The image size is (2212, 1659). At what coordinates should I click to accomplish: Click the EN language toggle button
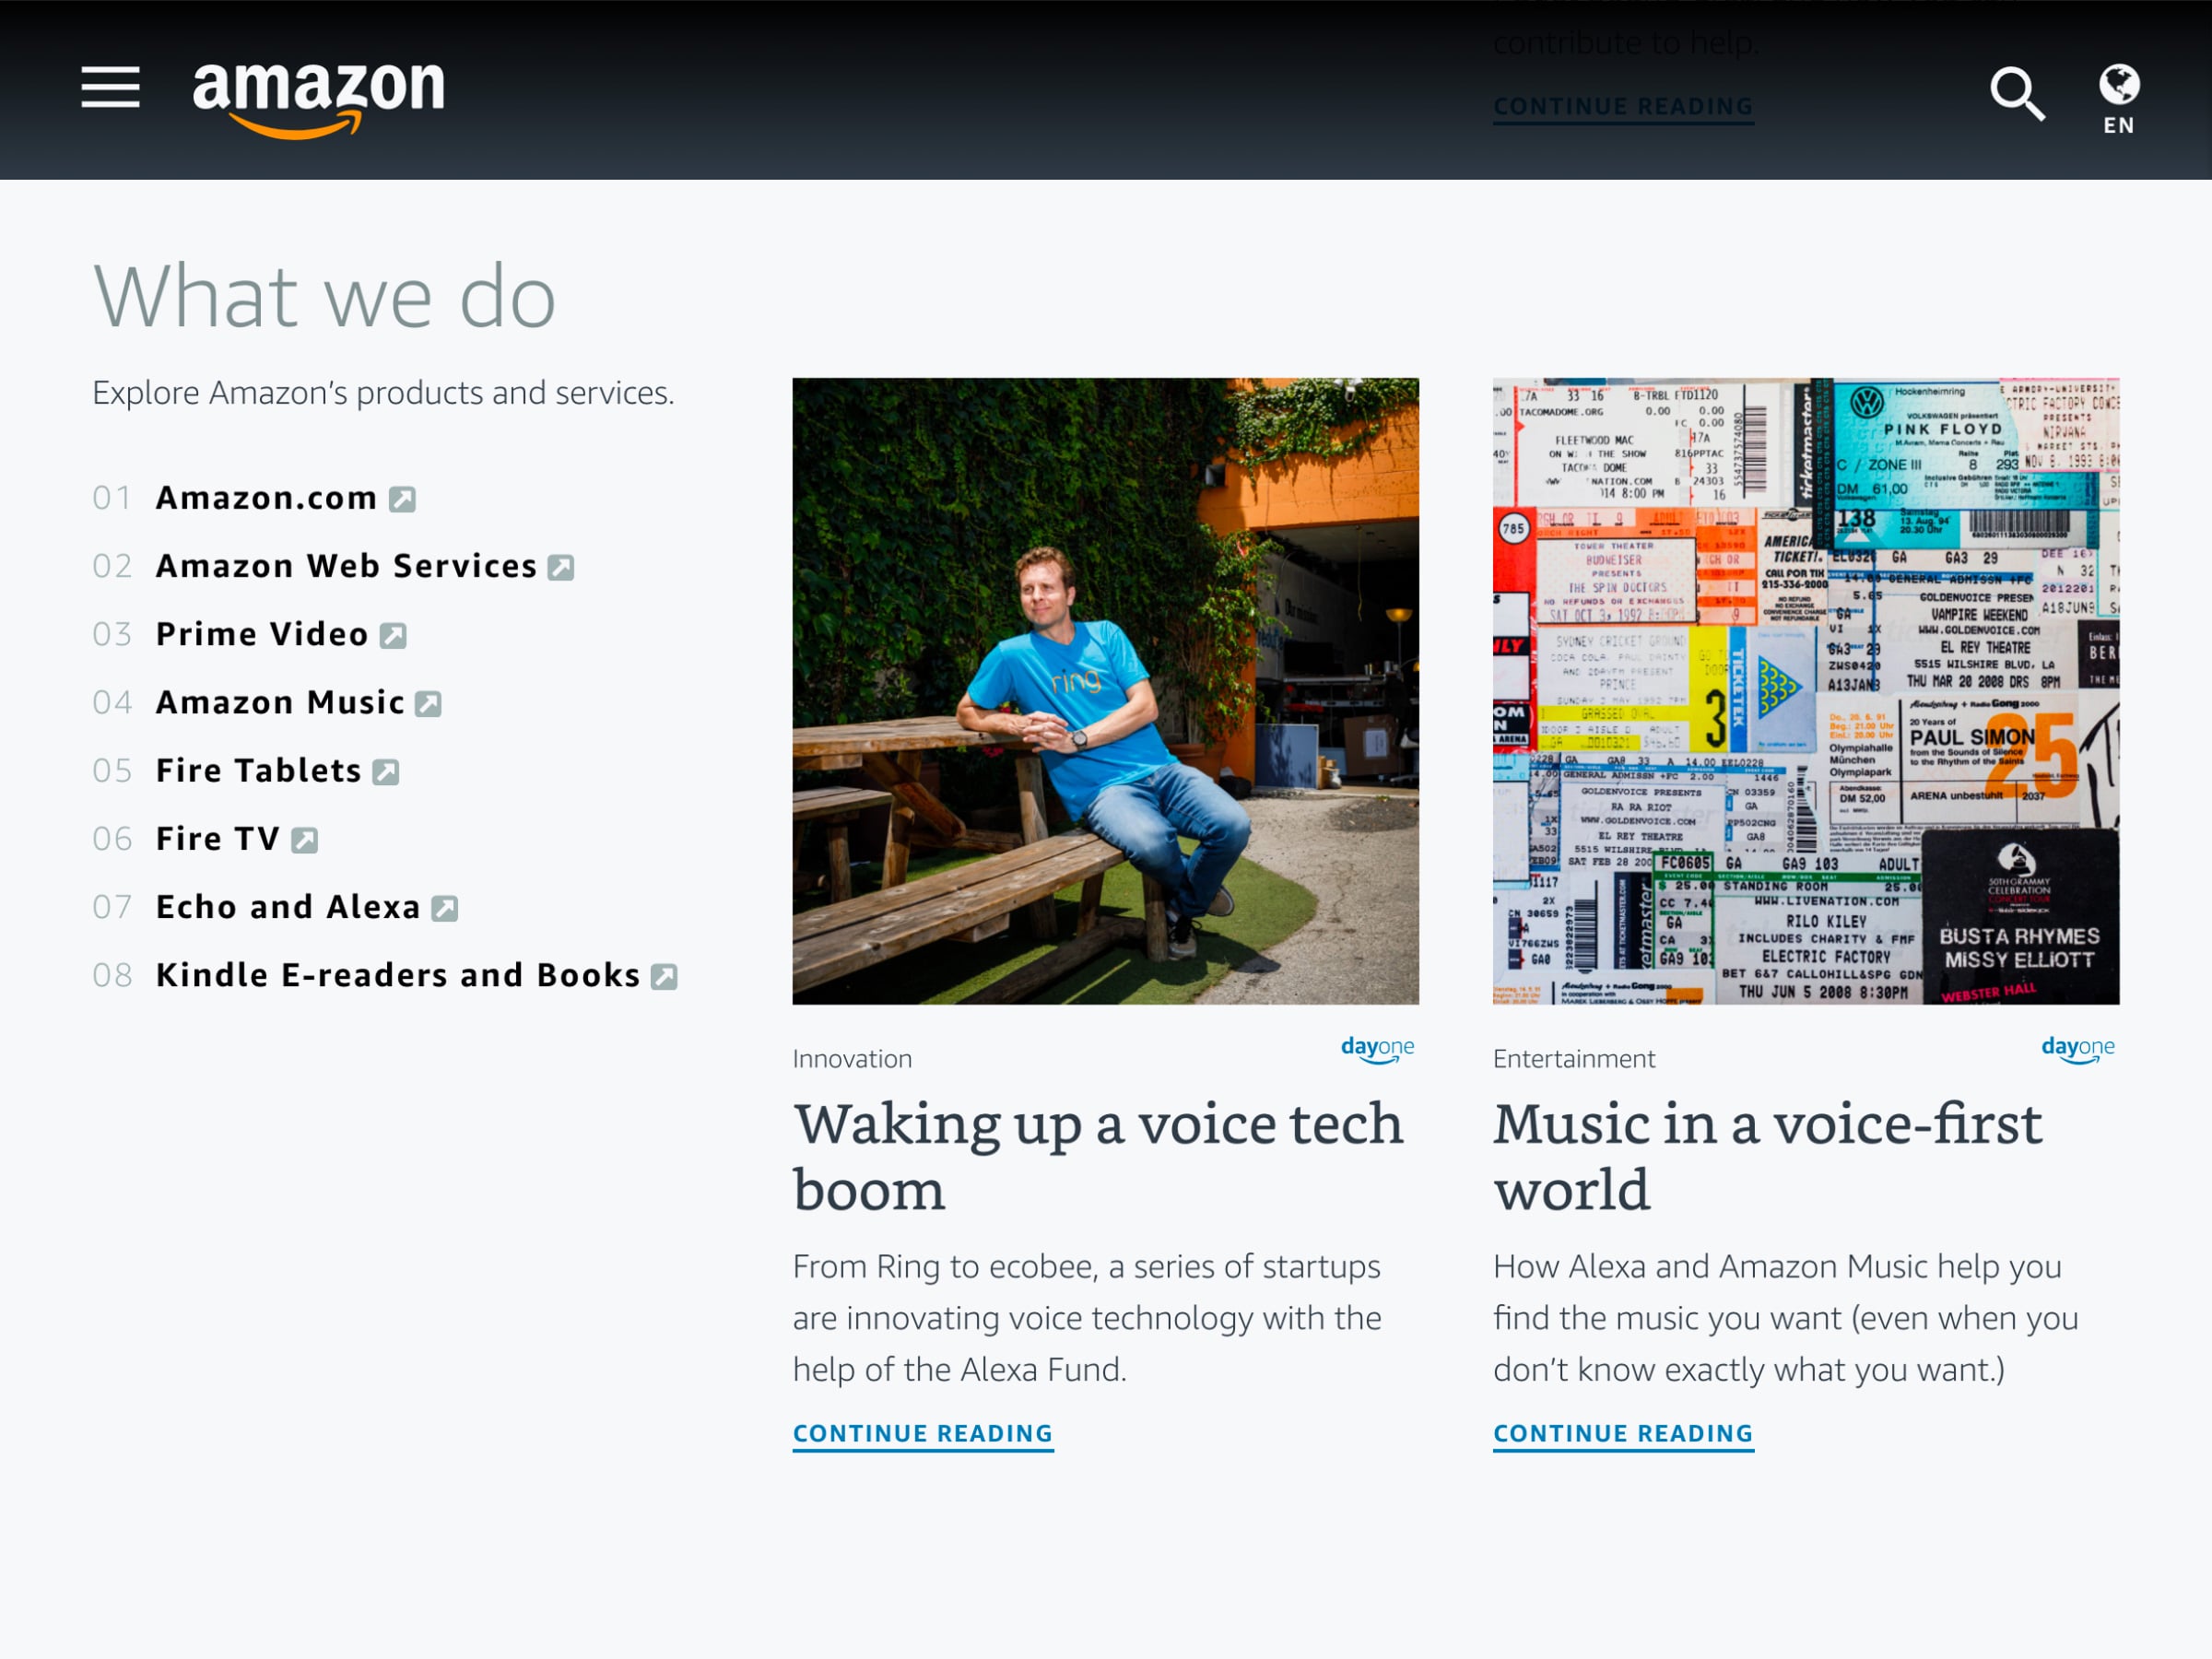click(x=2118, y=100)
